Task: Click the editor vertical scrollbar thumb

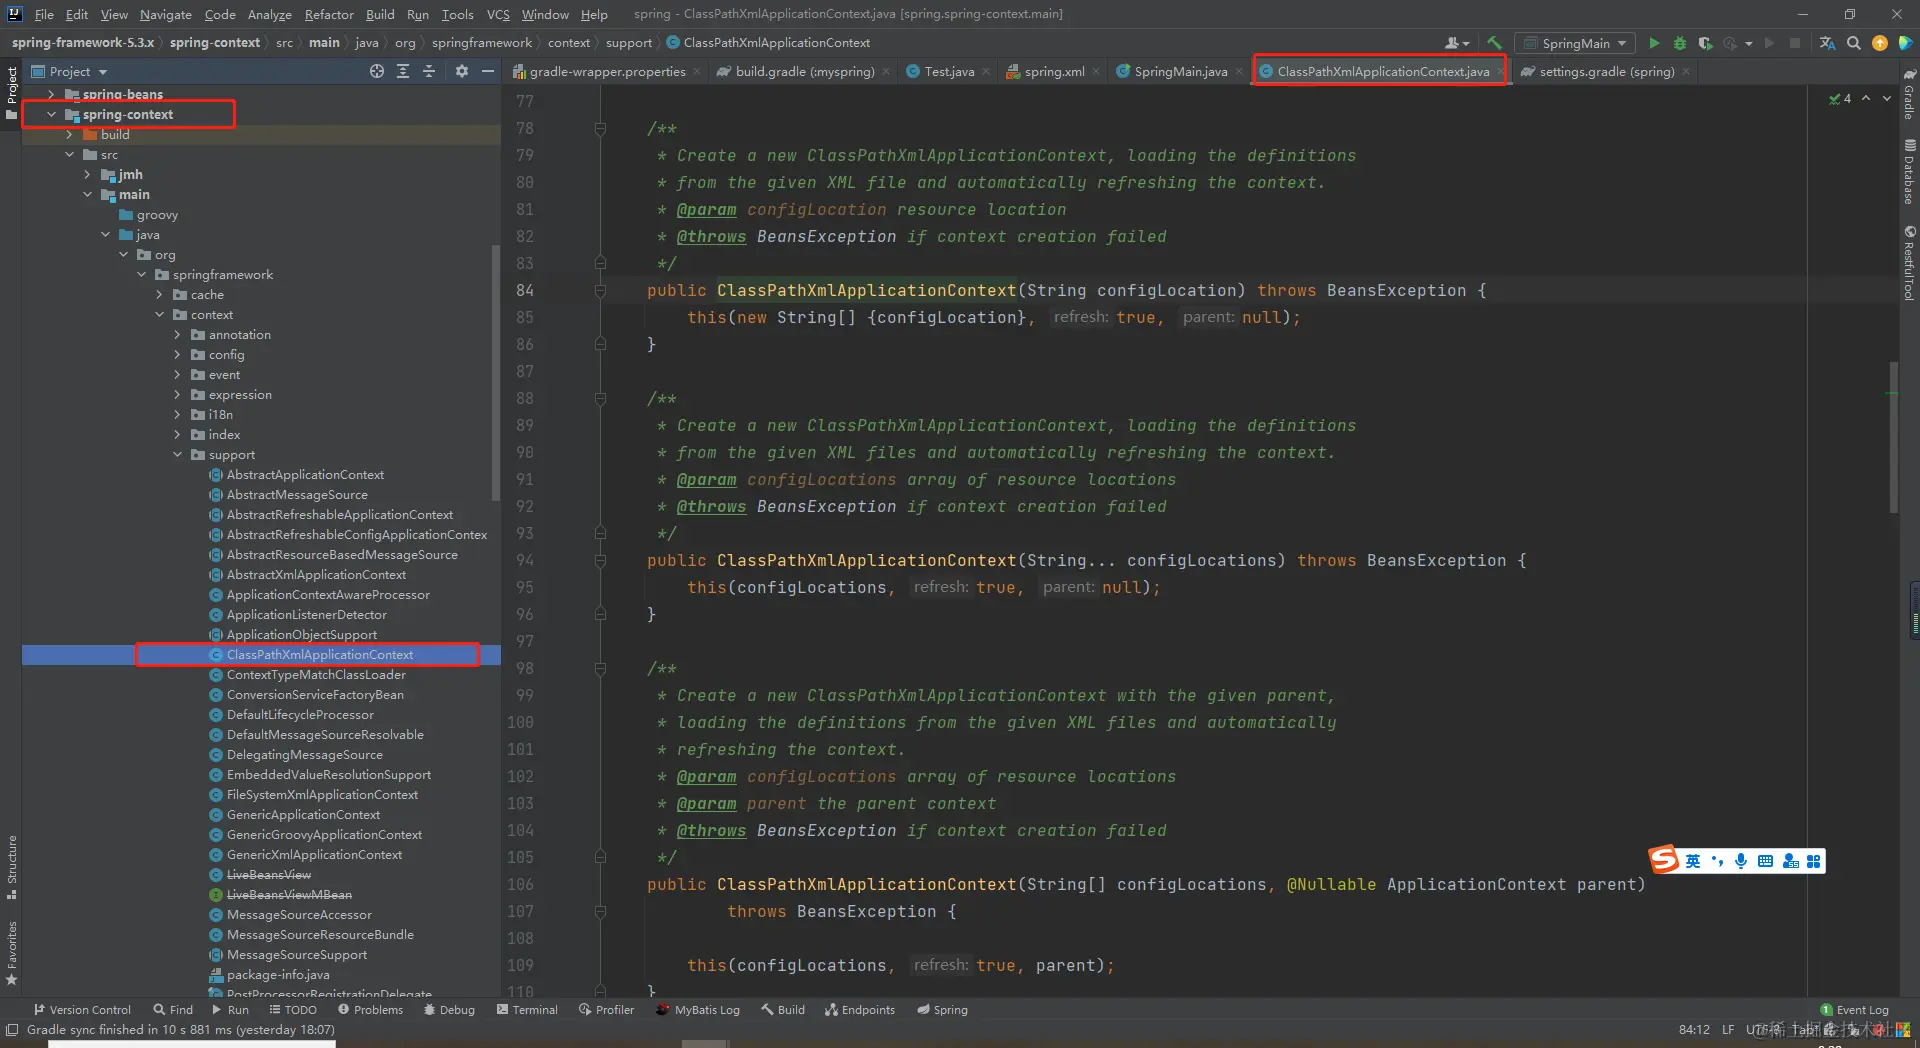Action: click(1893, 437)
